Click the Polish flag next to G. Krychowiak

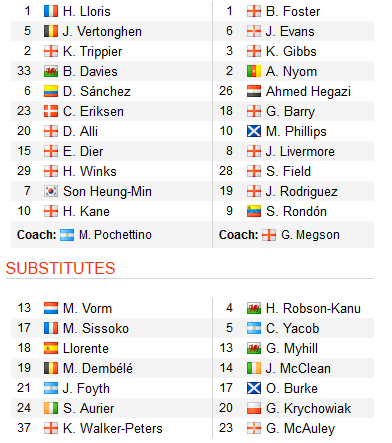(x=254, y=408)
